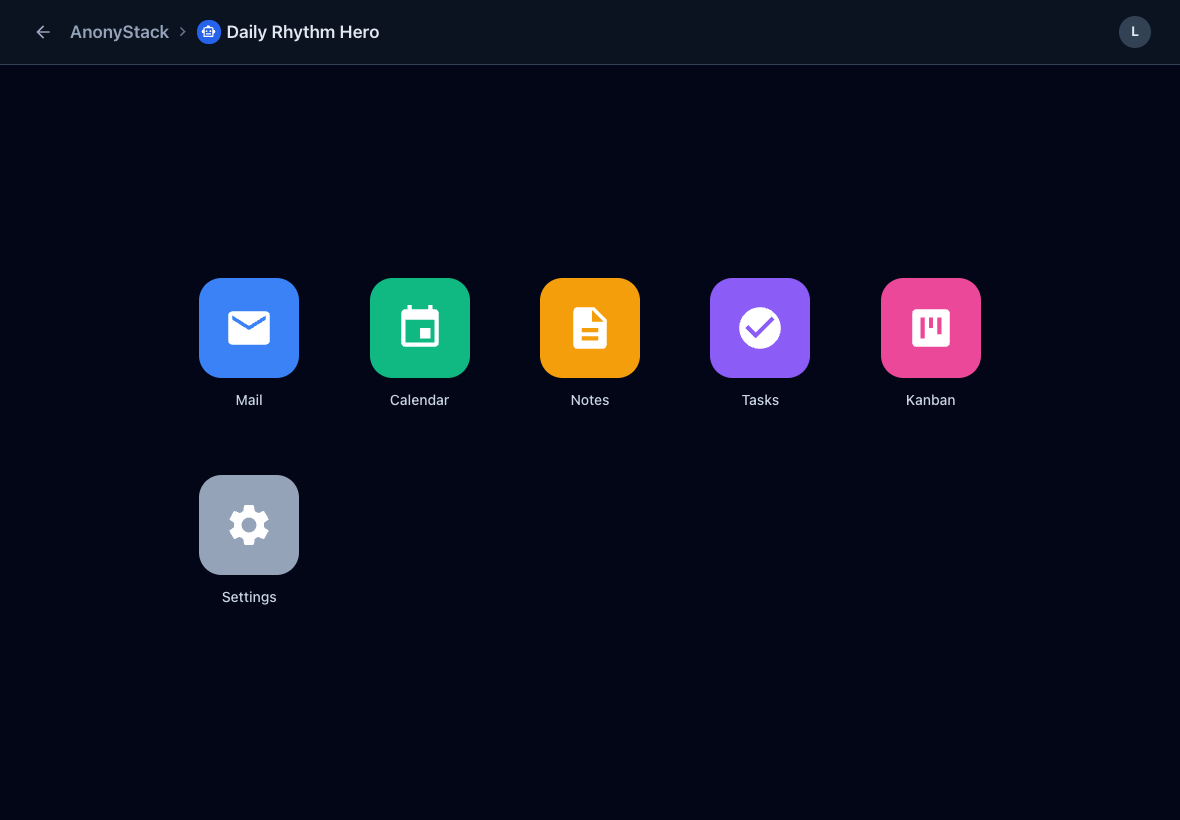Open the 'L' user avatar menu

(x=1134, y=32)
